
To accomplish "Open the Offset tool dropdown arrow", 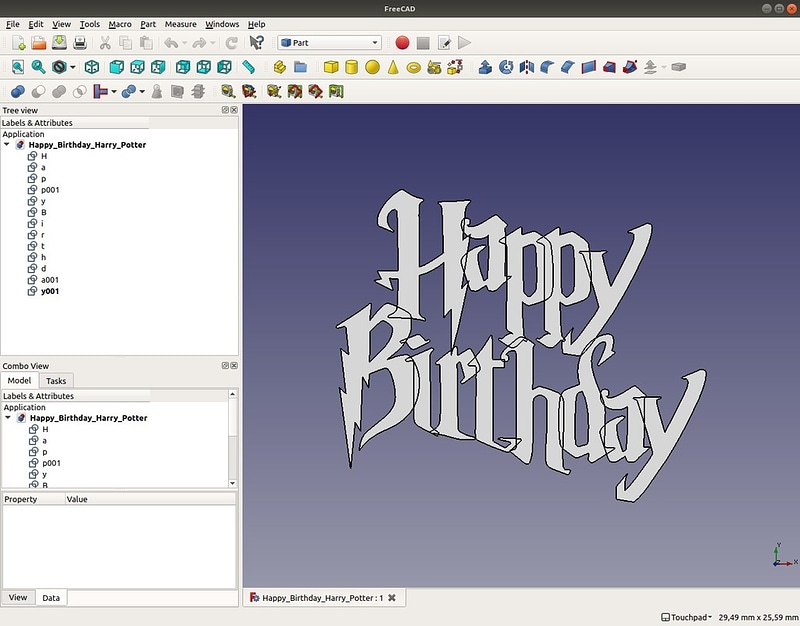I will click(x=664, y=67).
